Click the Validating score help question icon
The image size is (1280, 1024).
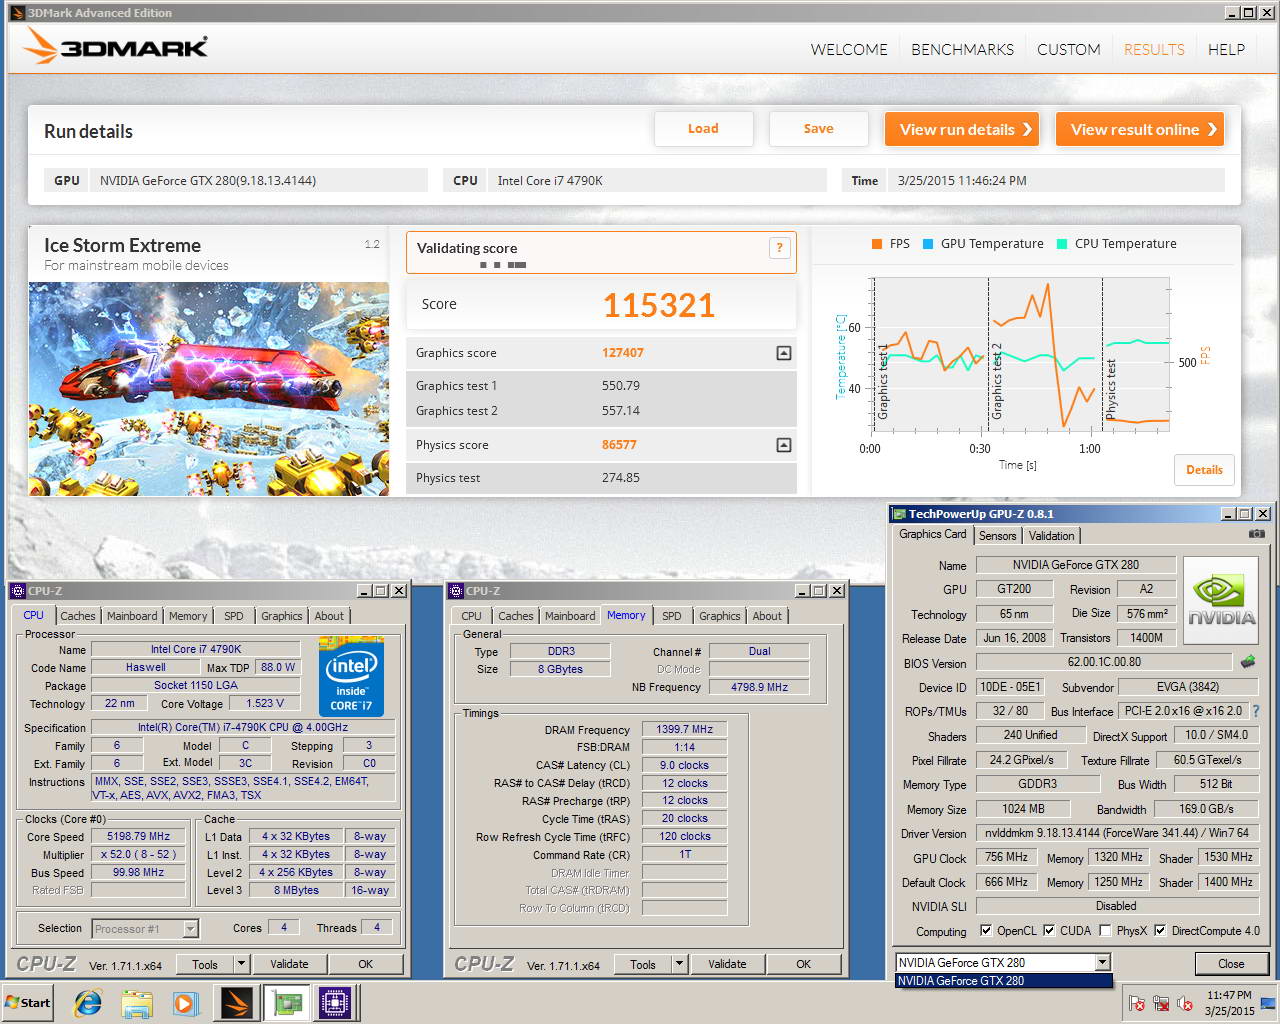click(780, 249)
